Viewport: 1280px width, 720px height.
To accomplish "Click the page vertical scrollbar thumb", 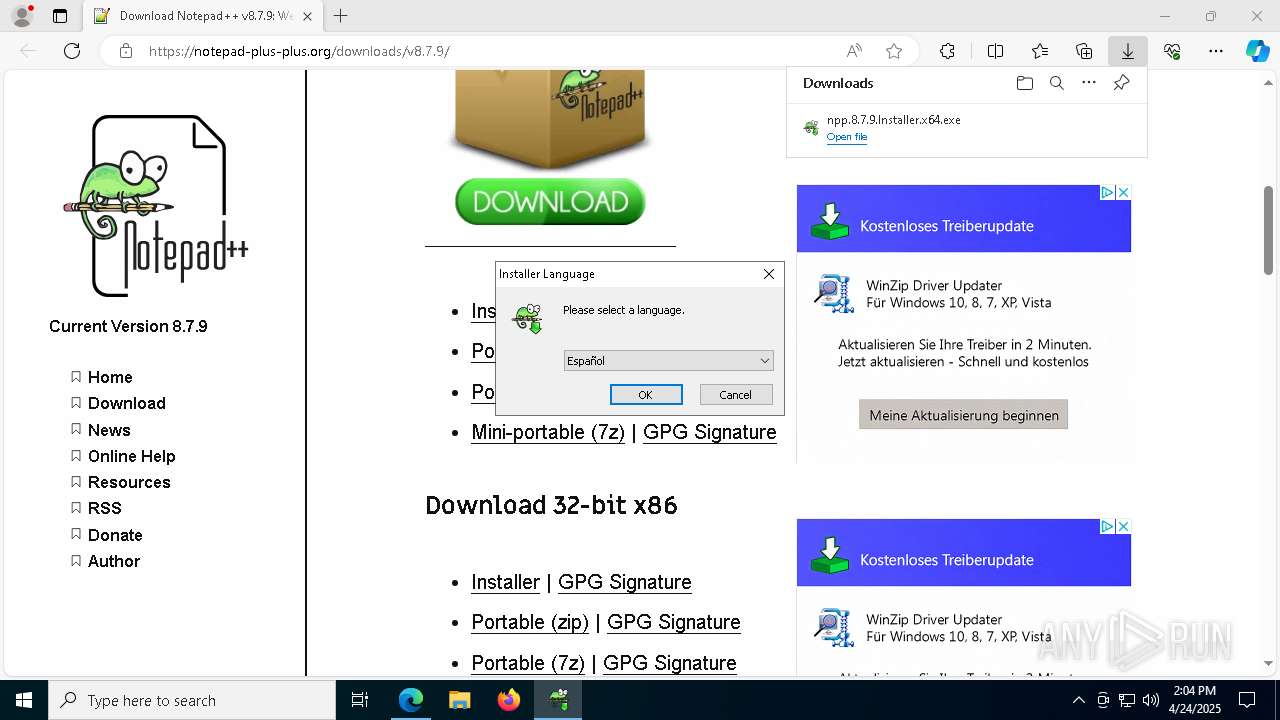I will click(1269, 230).
